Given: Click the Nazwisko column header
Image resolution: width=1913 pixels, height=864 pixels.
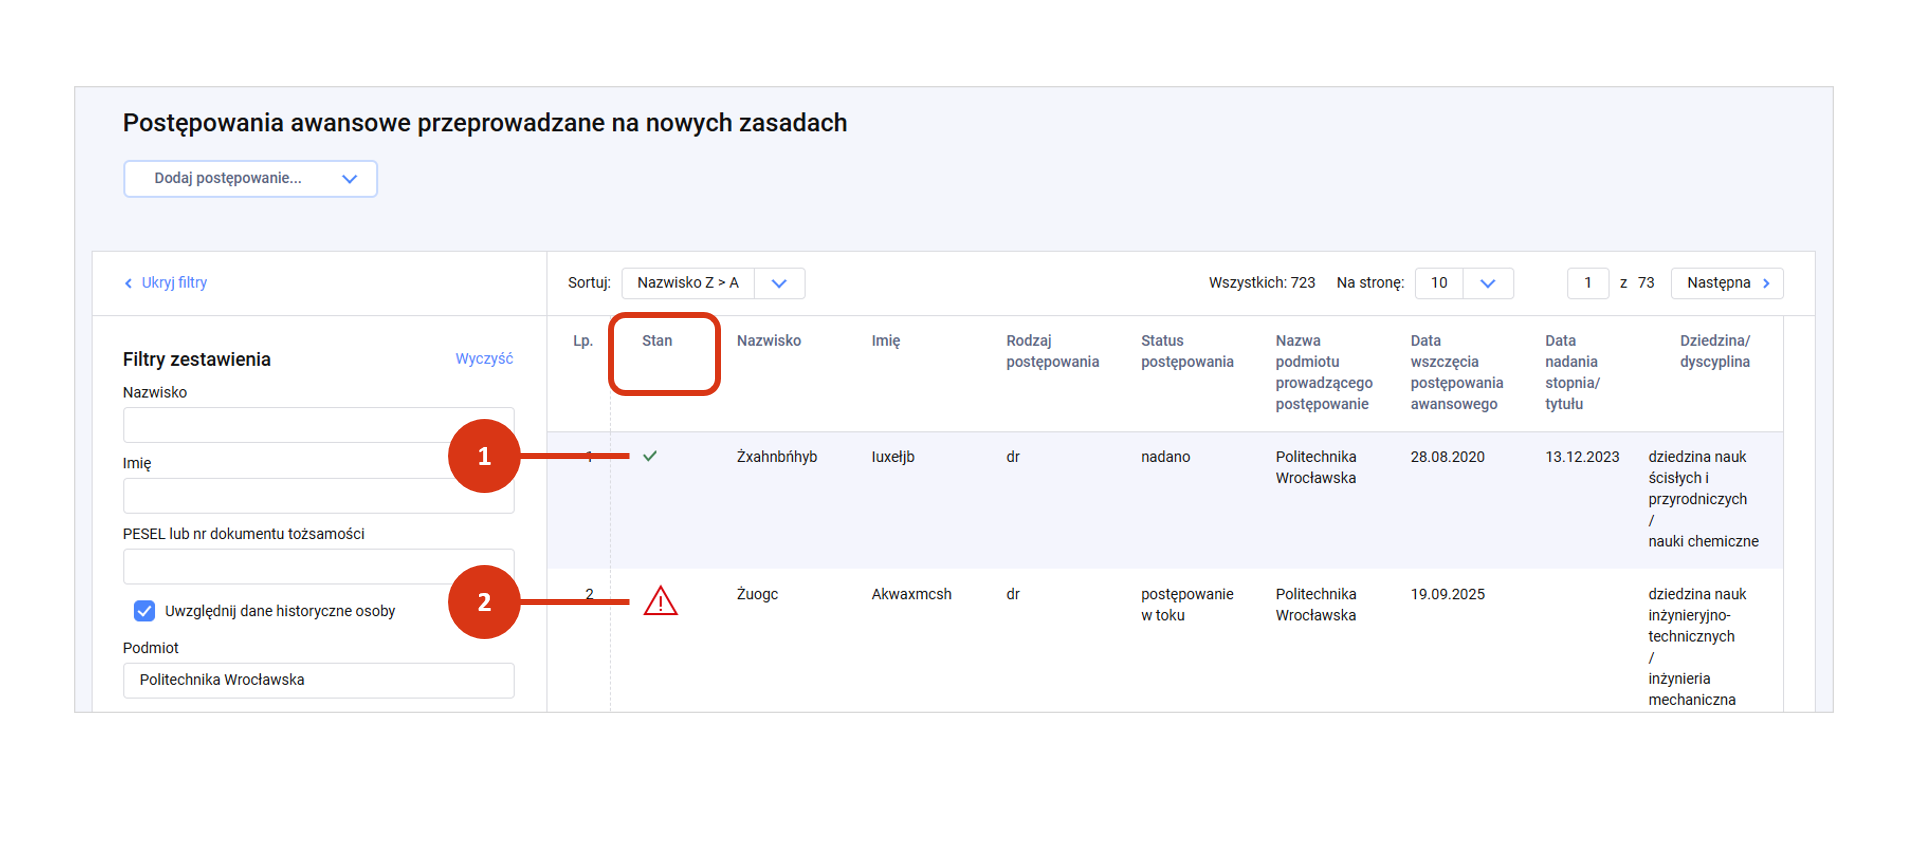Looking at the screenshot, I should (768, 341).
